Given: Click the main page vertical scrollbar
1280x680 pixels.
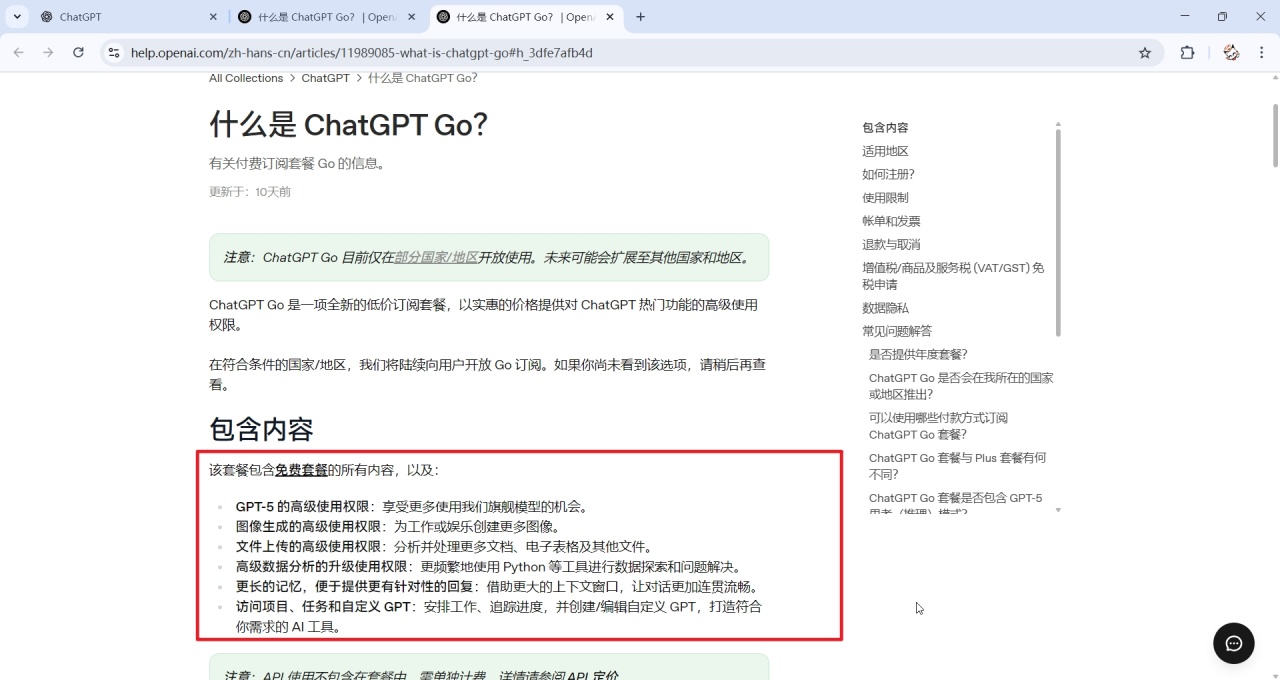Looking at the screenshot, I should pyautogui.click(x=1275, y=135).
